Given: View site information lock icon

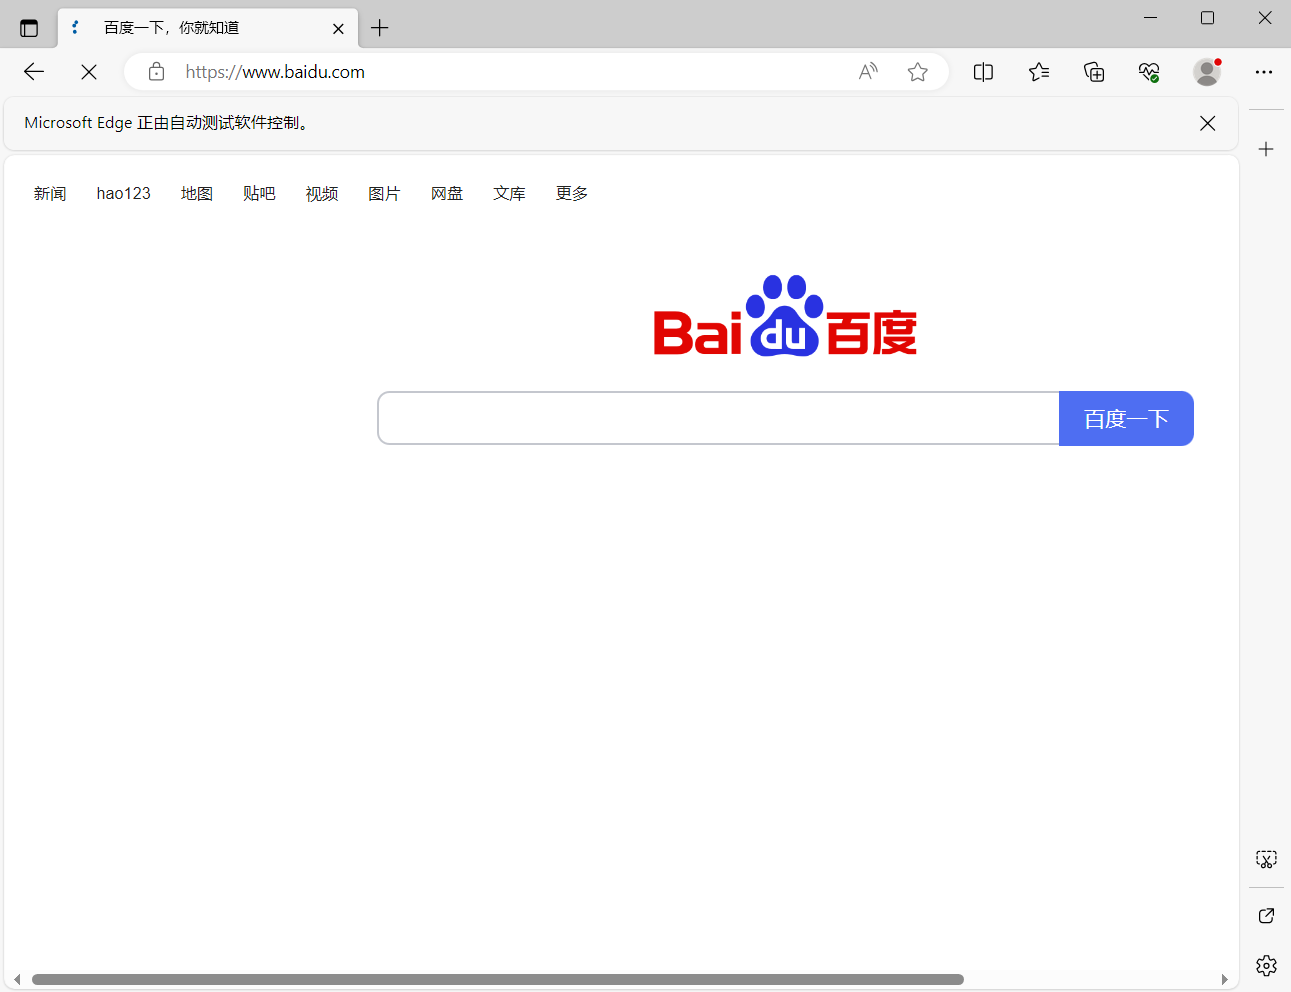Looking at the screenshot, I should 156,72.
